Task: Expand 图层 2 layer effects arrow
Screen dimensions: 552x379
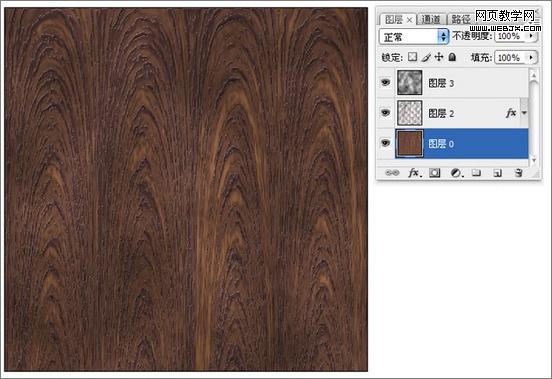Action: (524, 113)
